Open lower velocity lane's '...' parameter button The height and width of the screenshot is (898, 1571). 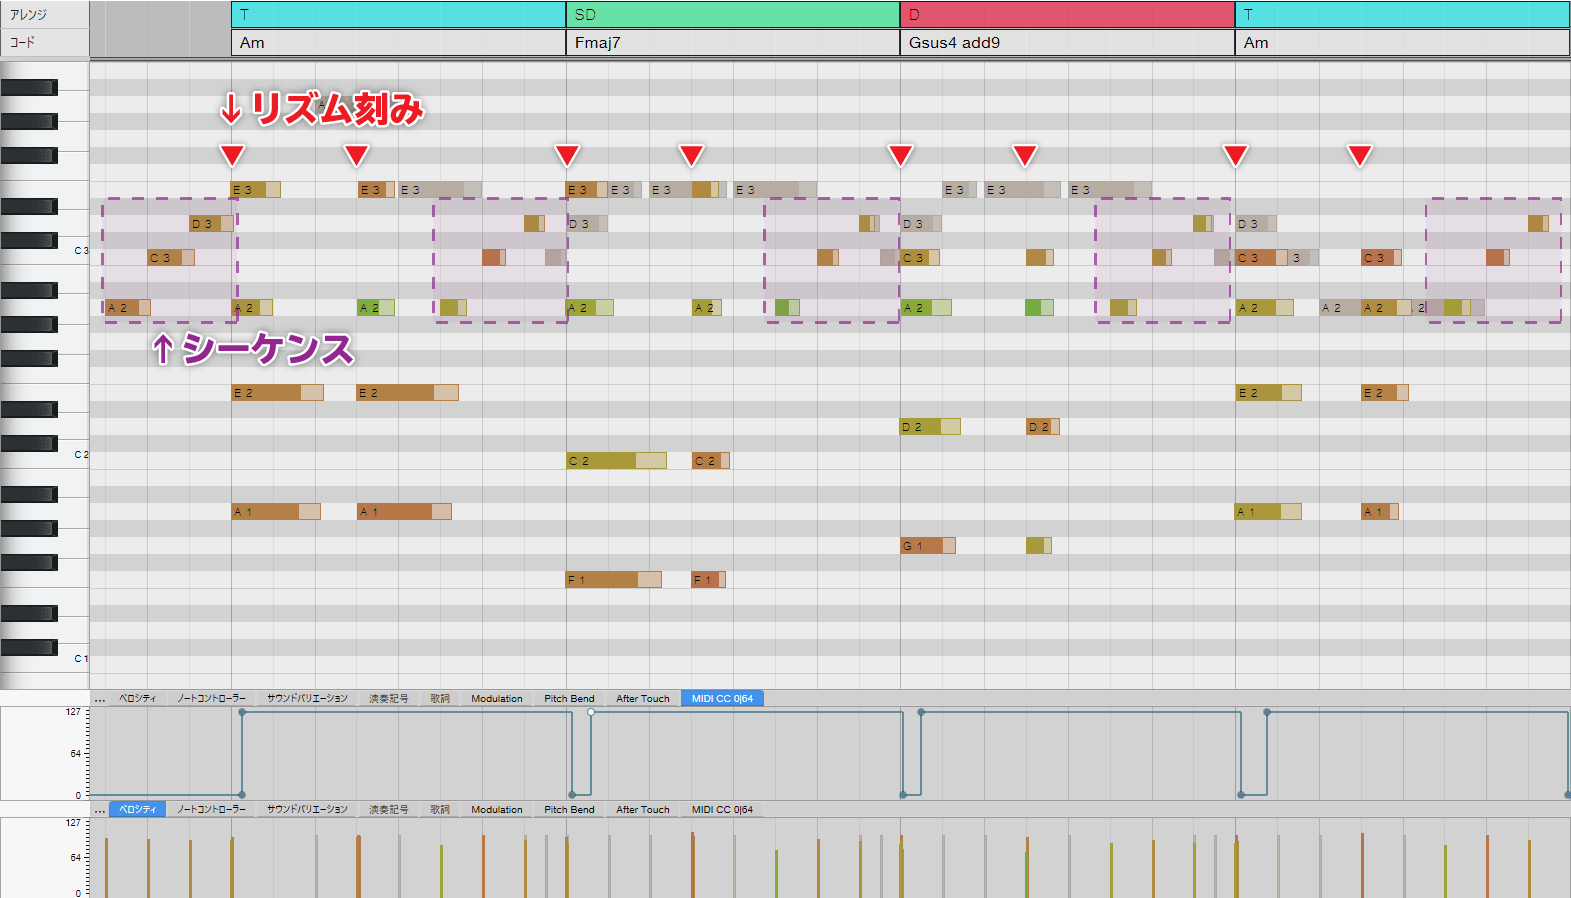click(x=99, y=810)
